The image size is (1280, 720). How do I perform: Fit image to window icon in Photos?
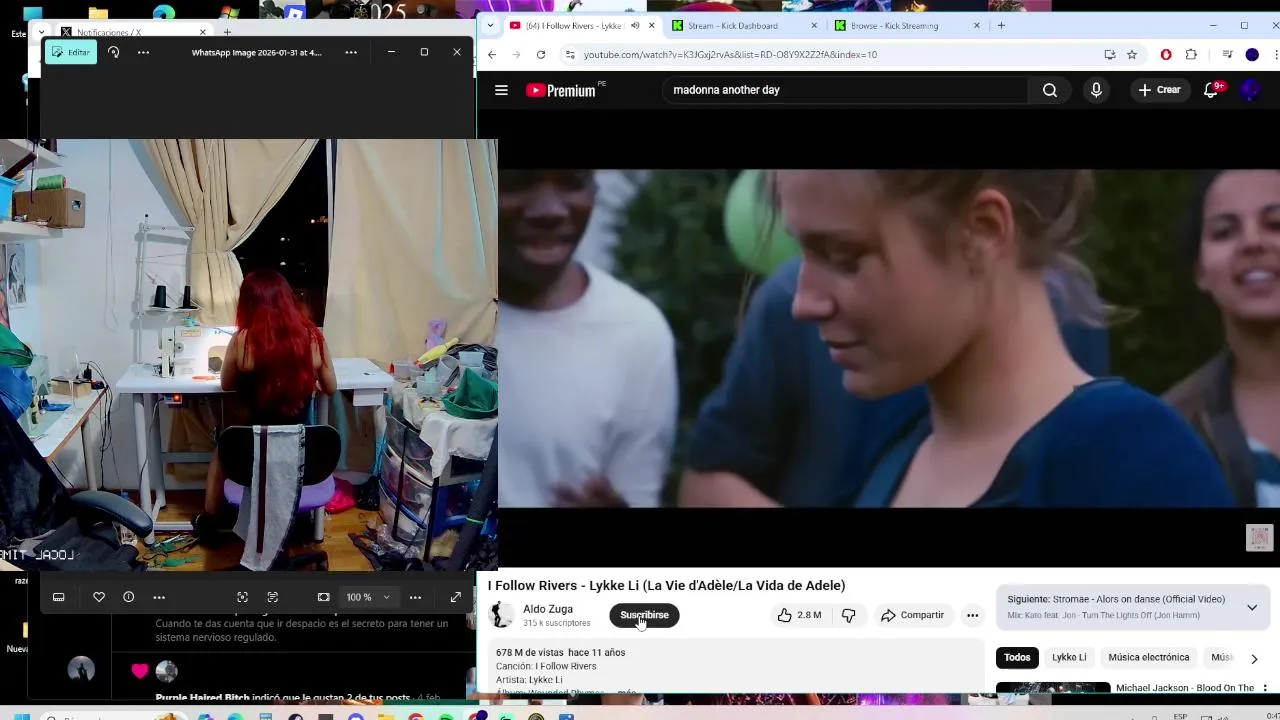tap(323, 597)
